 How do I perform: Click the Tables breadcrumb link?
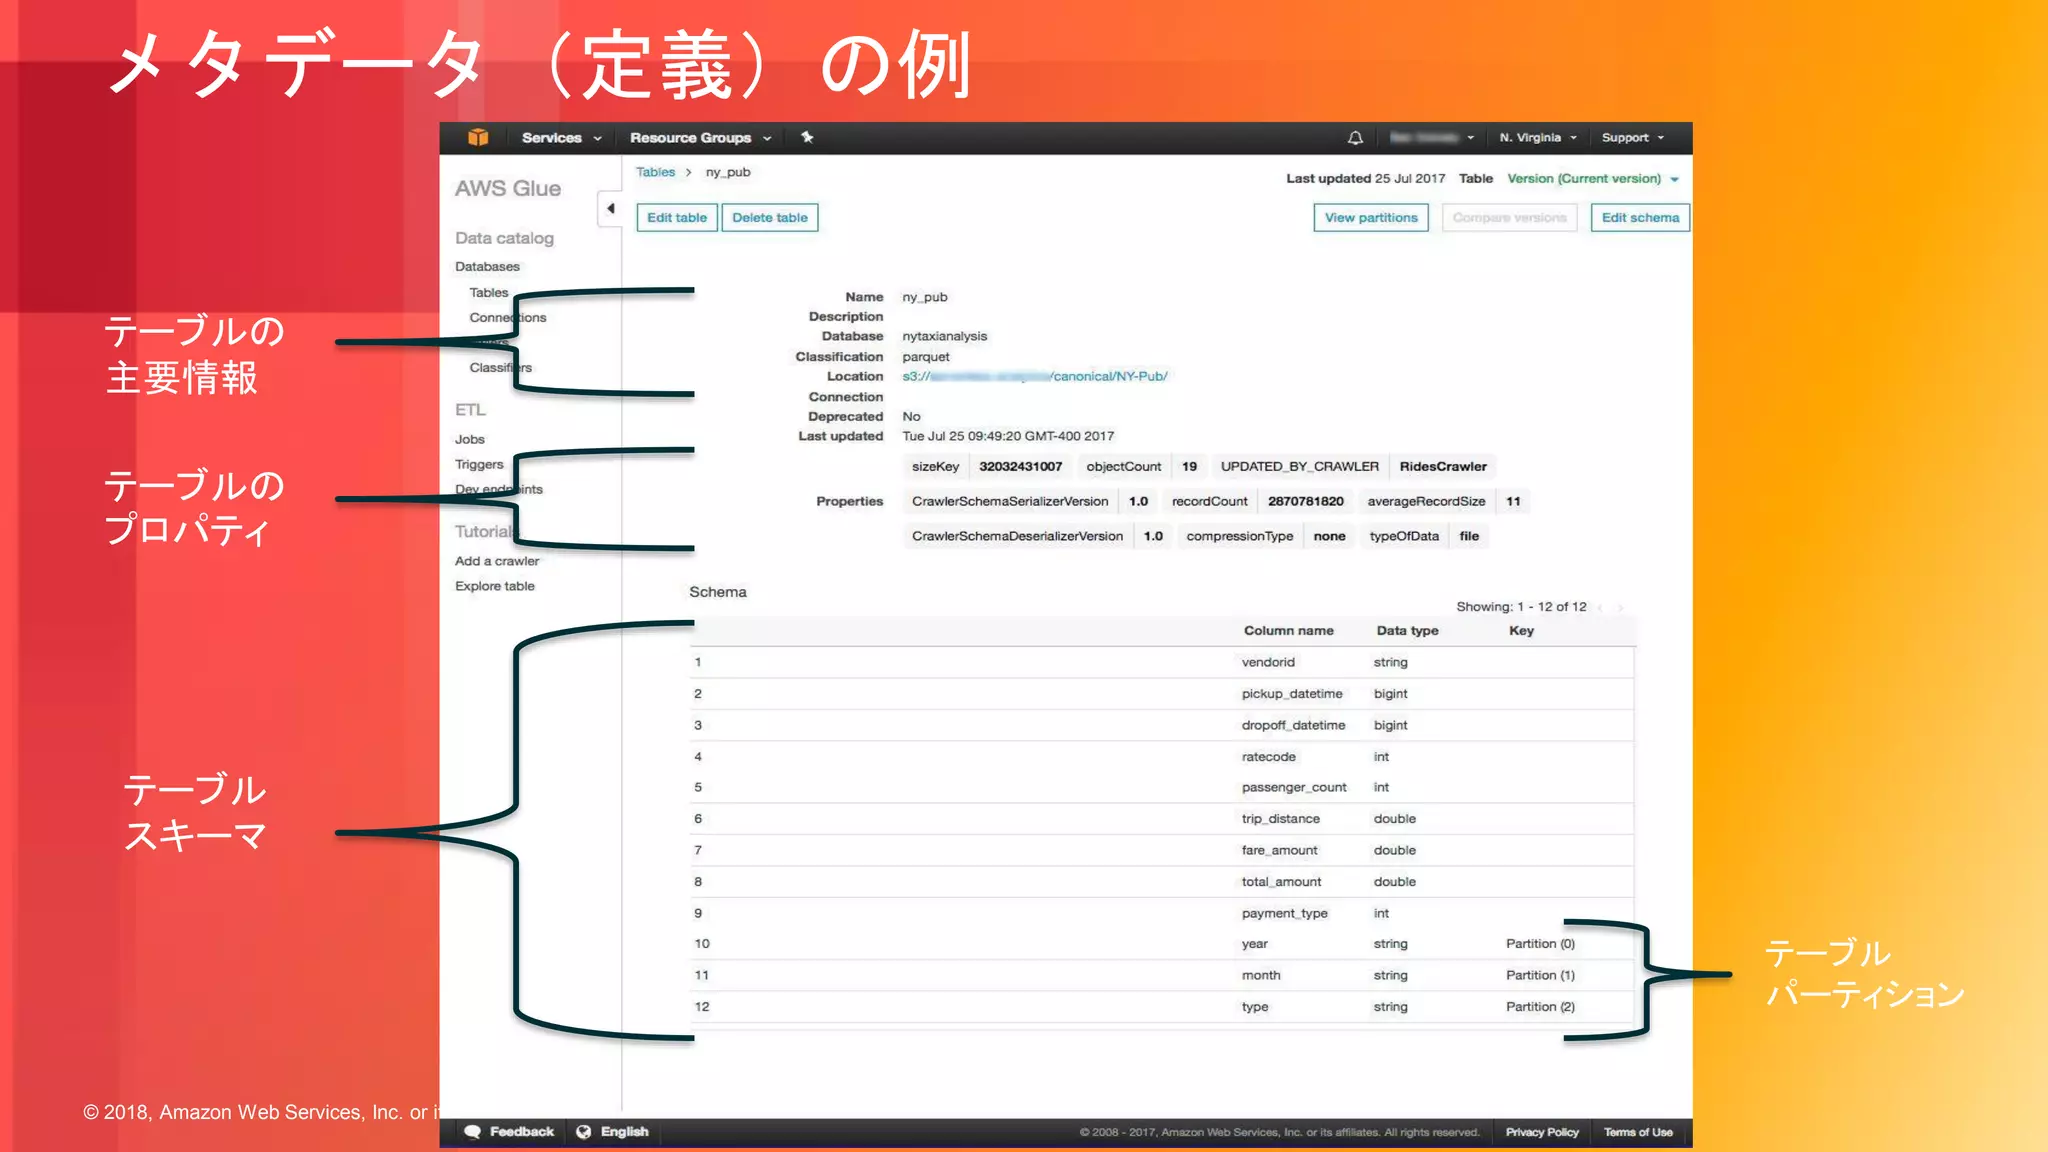pyautogui.click(x=655, y=172)
